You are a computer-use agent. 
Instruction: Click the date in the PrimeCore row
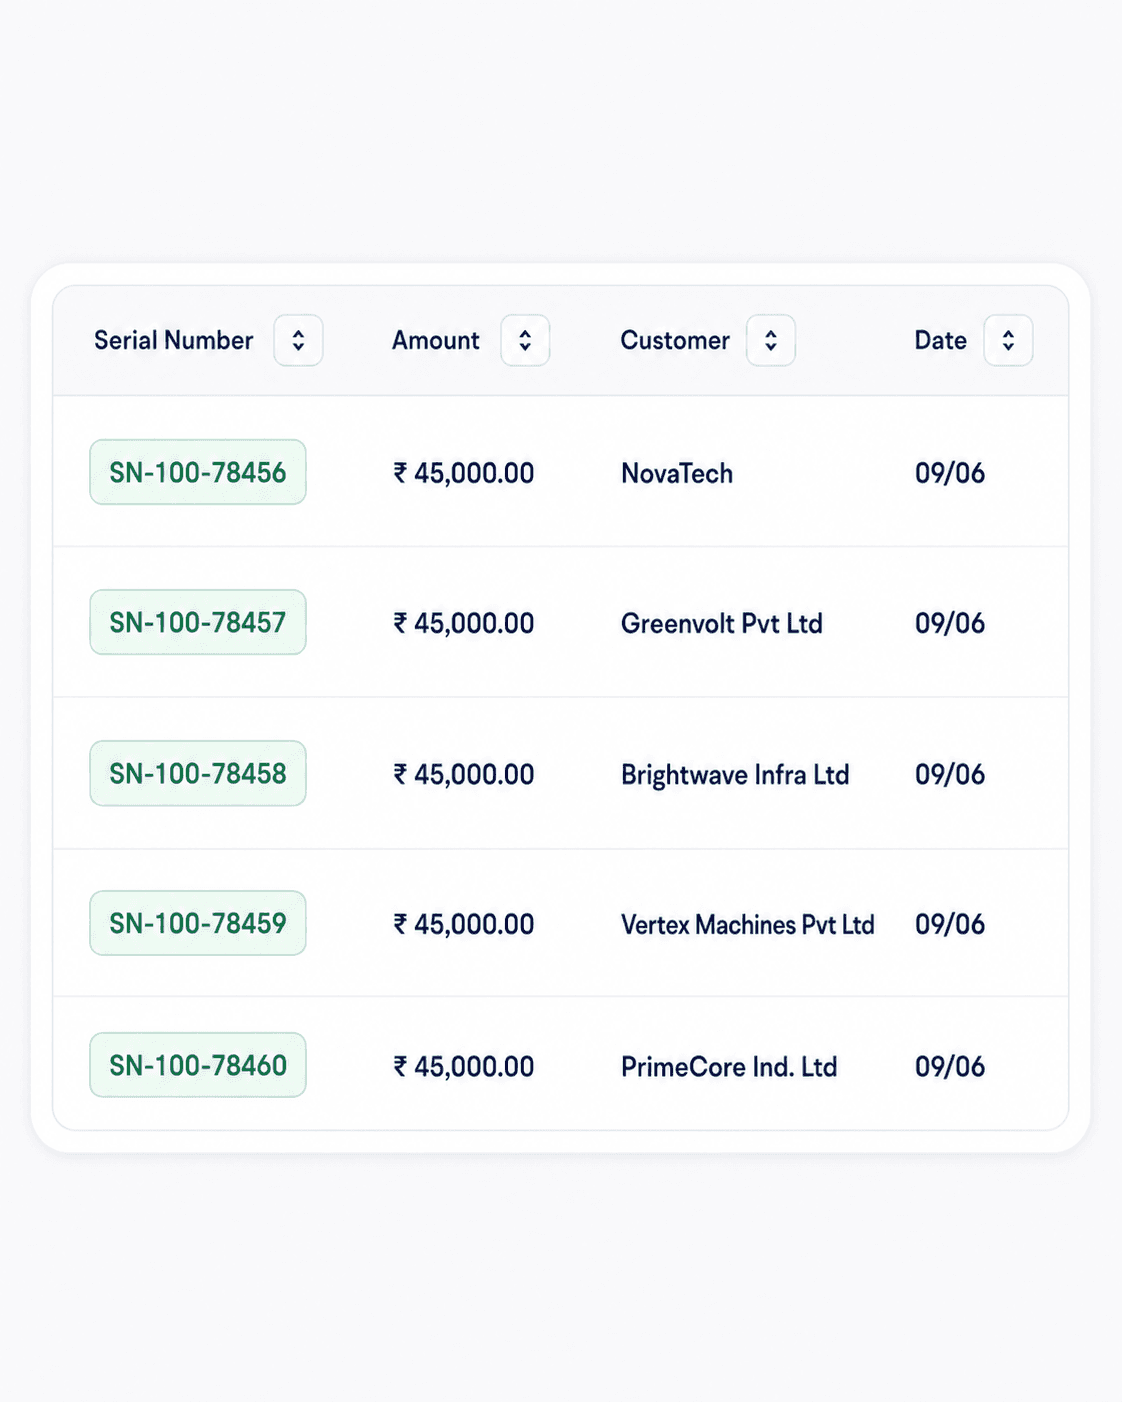point(950,1067)
